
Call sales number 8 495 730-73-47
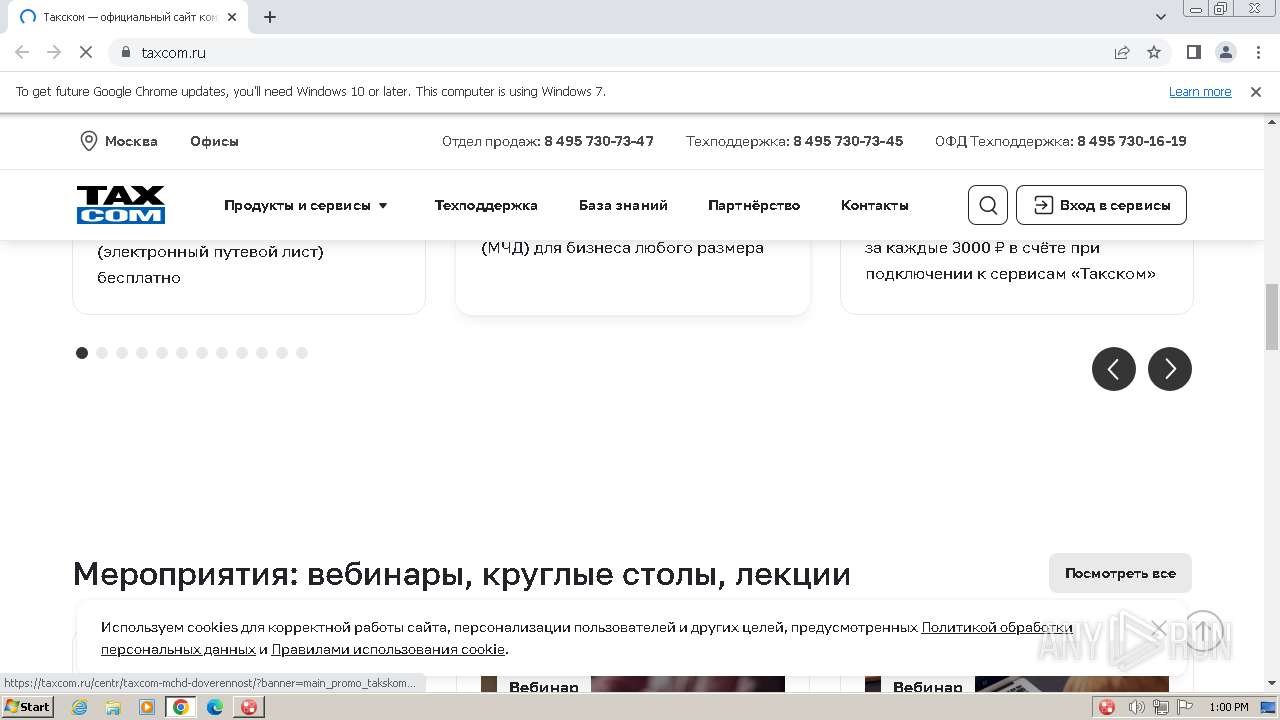pyautogui.click(x=599, y=141)
